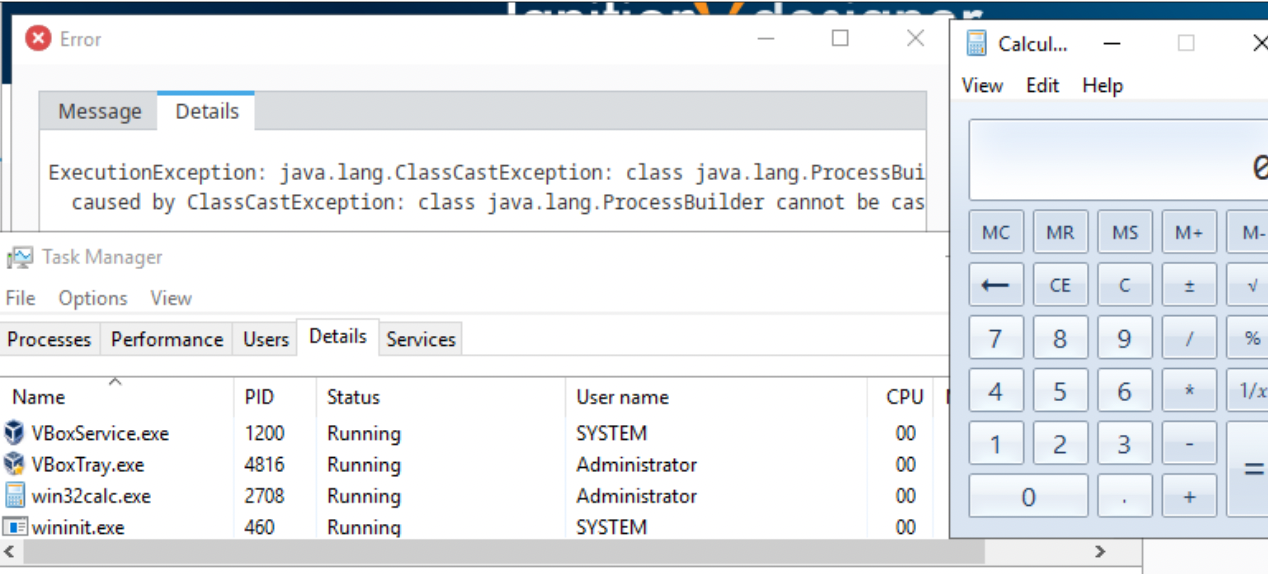This screenshot has width=1268, height=574.
Task: Click the Calculator title bar icon
Action: tap(976, 44)
